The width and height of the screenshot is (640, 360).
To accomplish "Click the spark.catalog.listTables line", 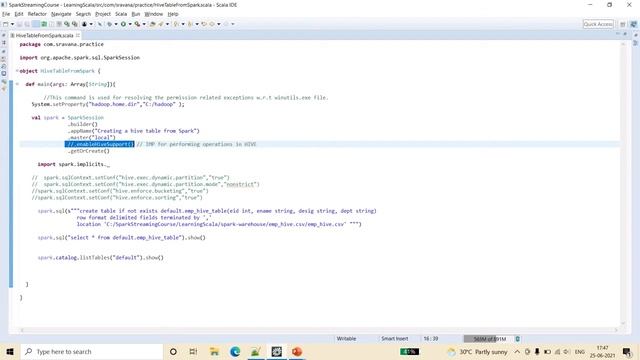I will [100, 258].
